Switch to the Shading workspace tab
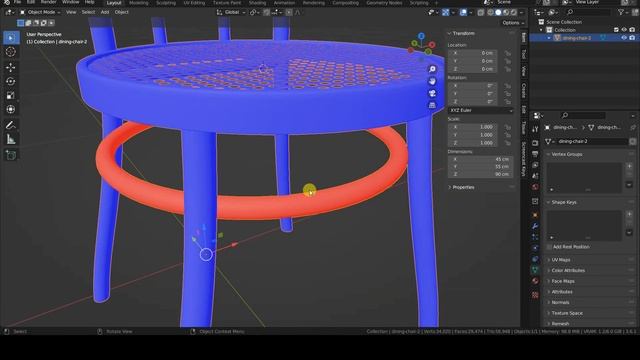The image size is (640, 360). (257, 3)
